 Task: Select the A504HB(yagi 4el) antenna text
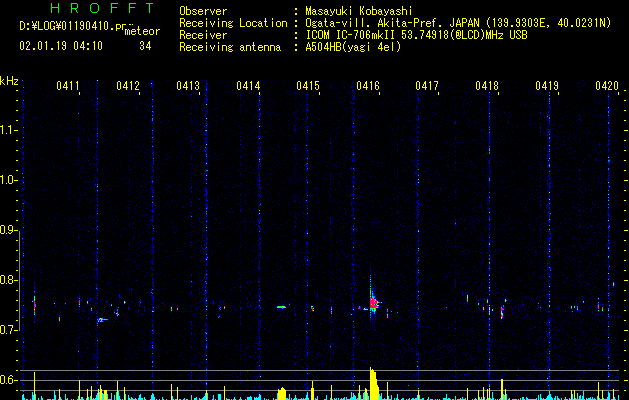pos(353,47)
